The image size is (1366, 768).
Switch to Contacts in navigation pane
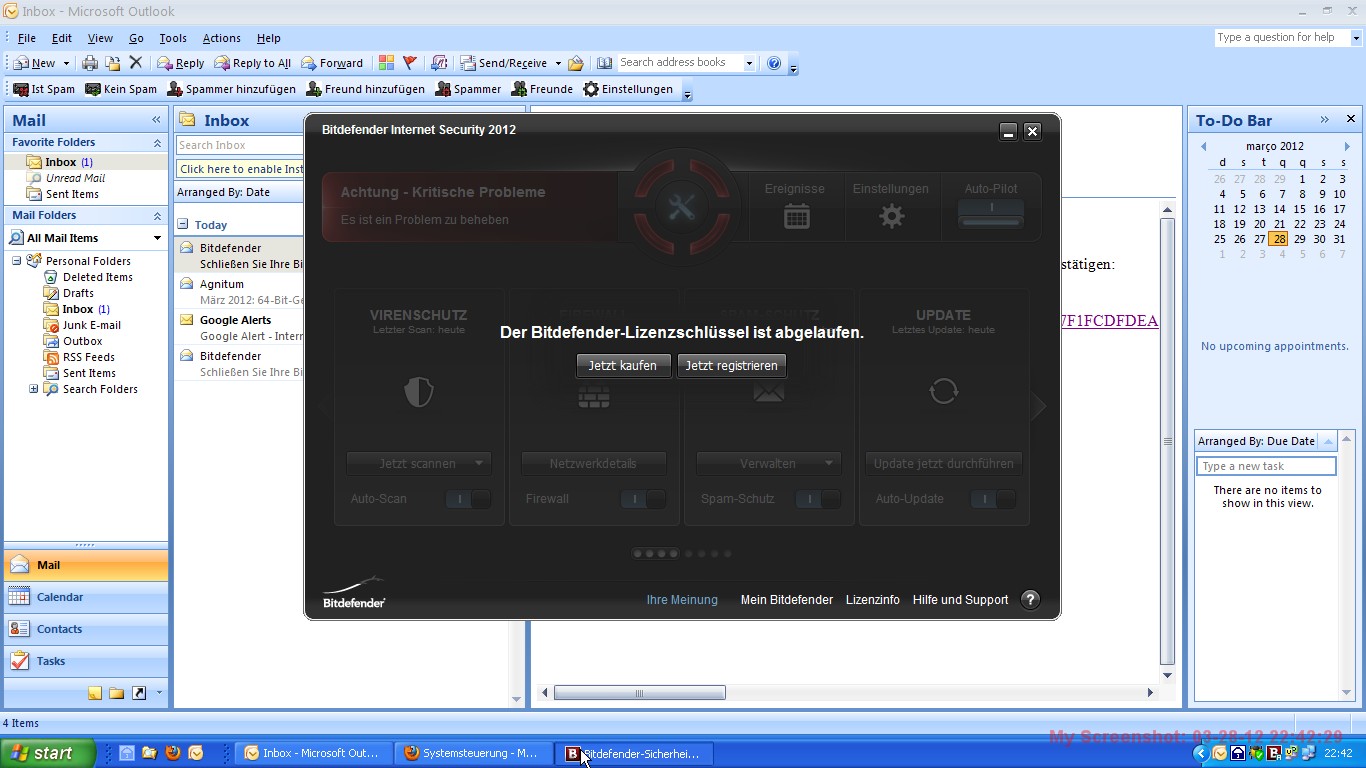(86, 629)
